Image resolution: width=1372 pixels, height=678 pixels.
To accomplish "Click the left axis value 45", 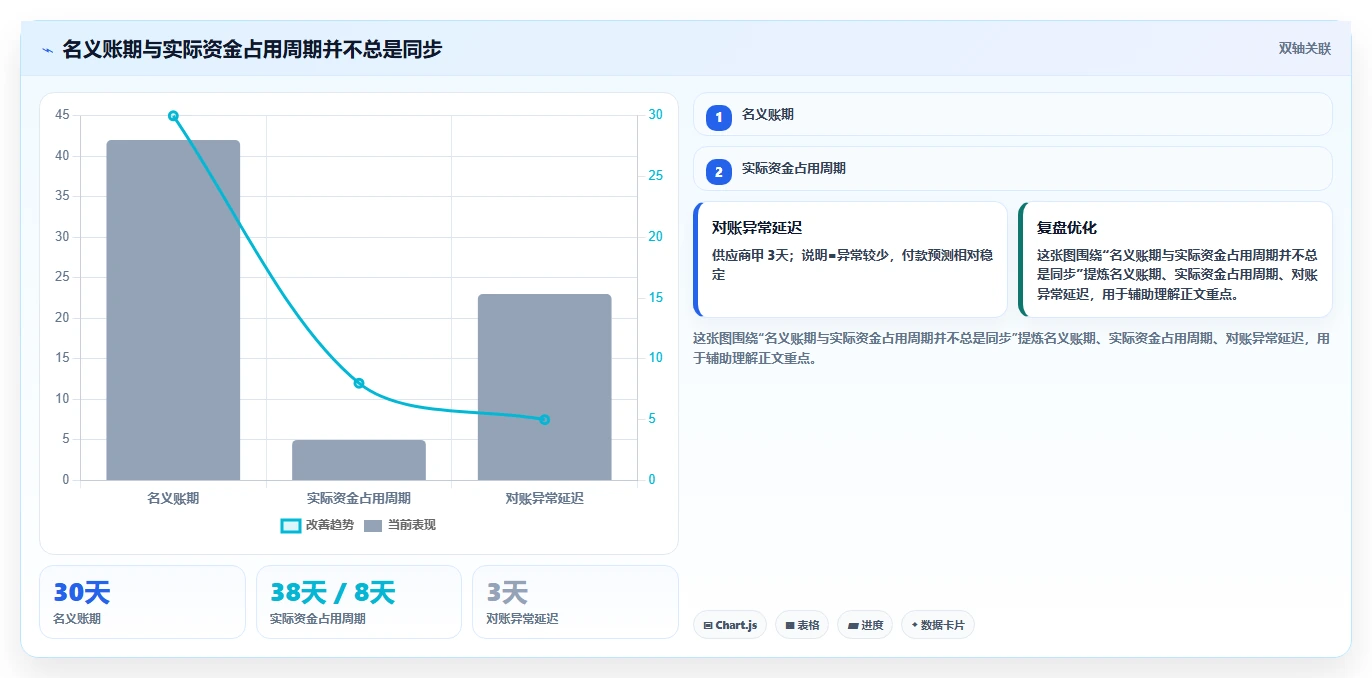I will click(x=62, y=115).
